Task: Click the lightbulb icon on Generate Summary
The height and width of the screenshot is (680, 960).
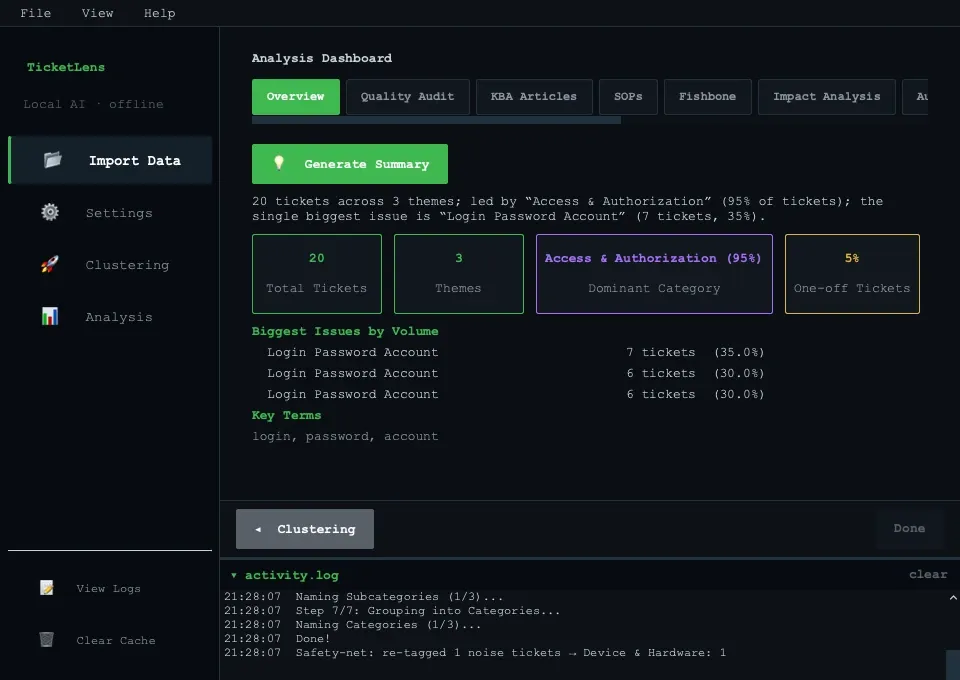Action: pos(279,163)
